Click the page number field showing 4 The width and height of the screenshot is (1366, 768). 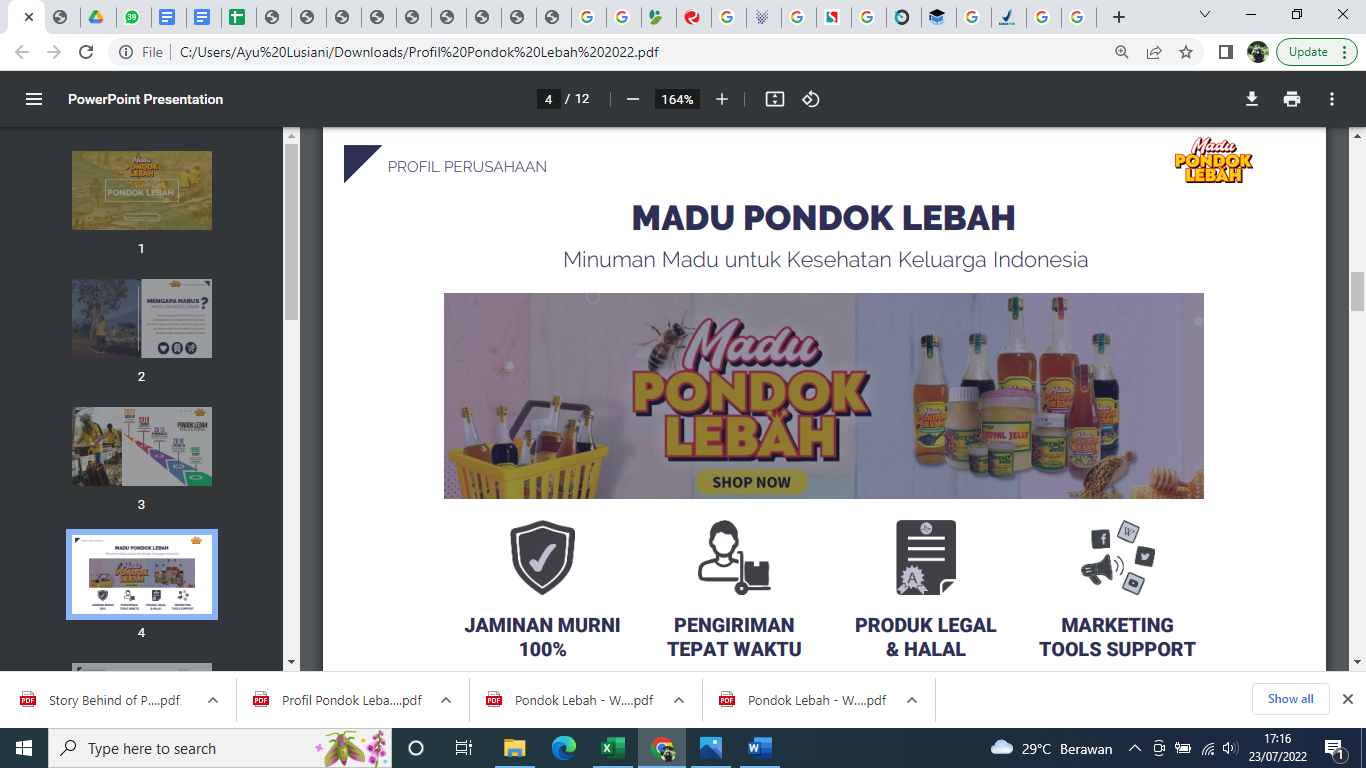click(x=548, y=99)
